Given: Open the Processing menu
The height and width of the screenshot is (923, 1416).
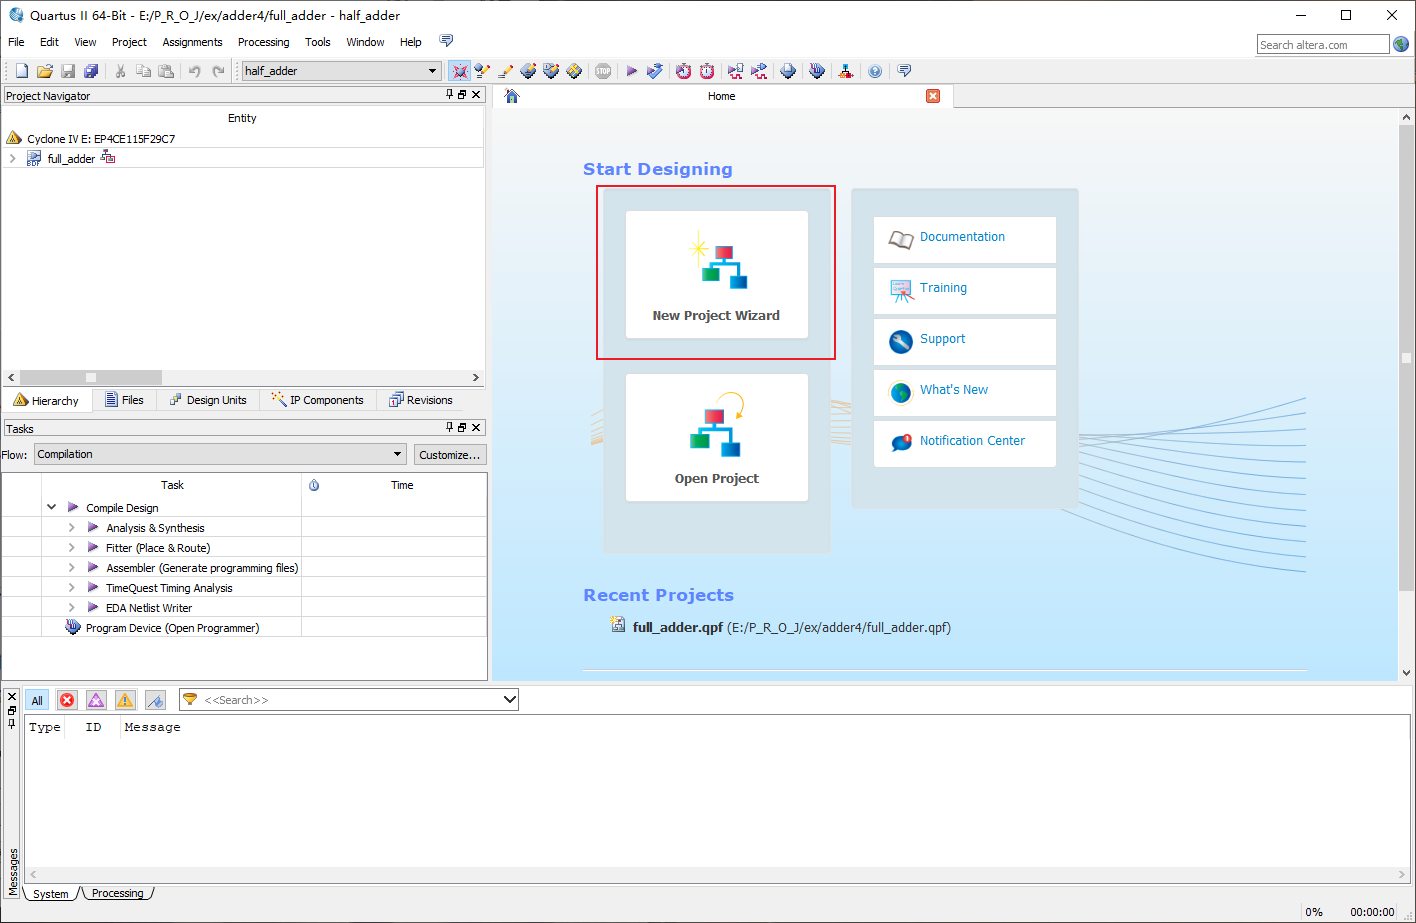Looking at the screenshot, I should [263, 42].
